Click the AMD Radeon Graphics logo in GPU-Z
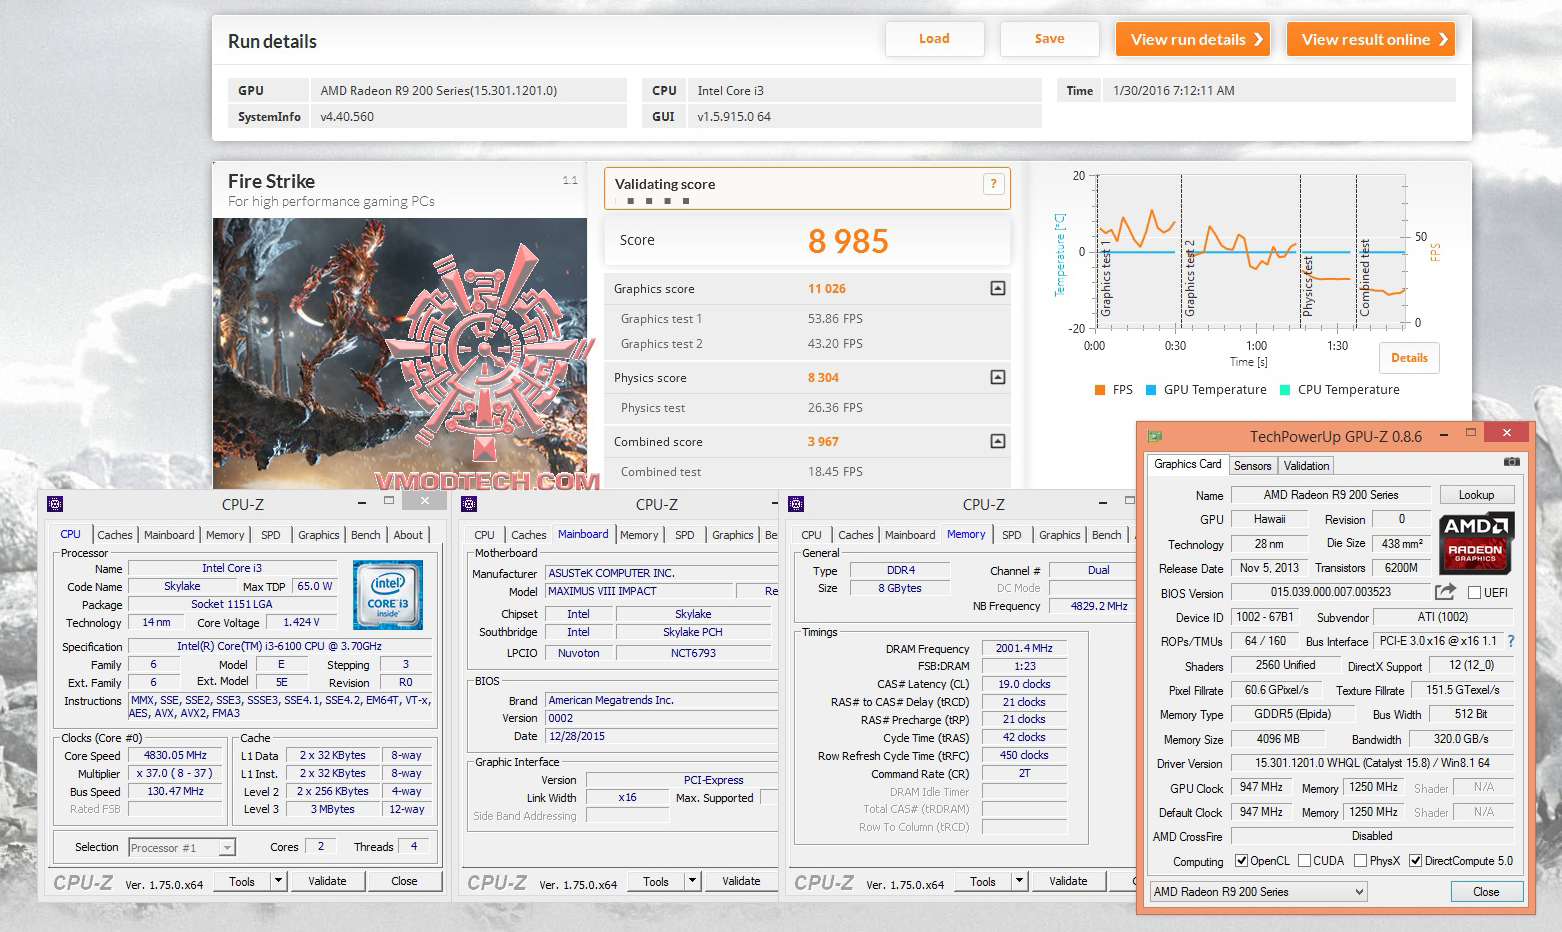The width and height of the screenshot is (1562, 932). point(1477,542)
